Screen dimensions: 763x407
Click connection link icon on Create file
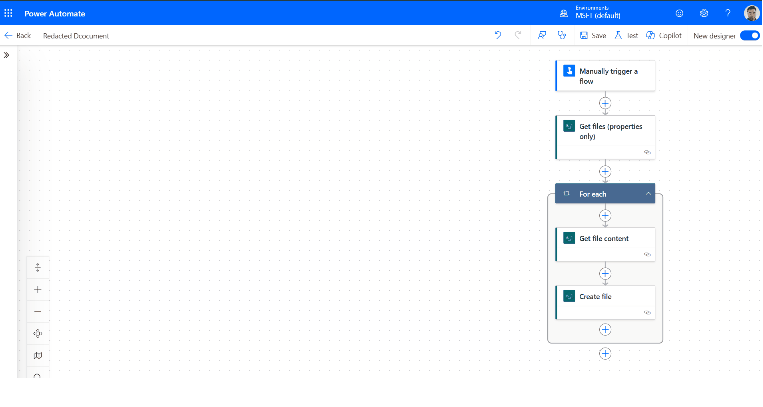point(647,313)
